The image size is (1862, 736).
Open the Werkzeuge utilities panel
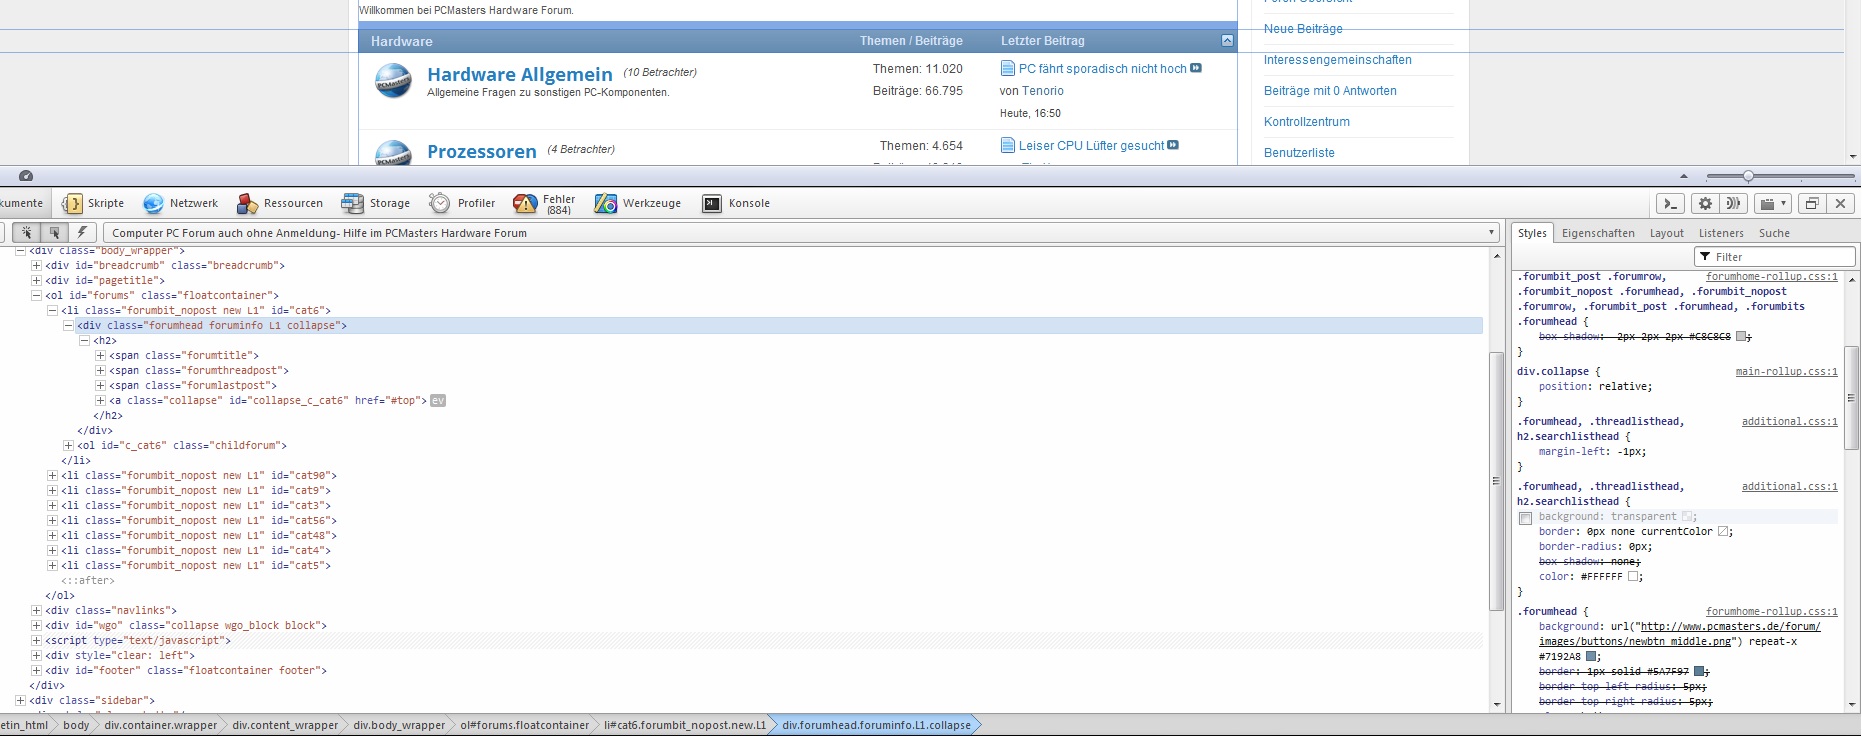(638, 203)
